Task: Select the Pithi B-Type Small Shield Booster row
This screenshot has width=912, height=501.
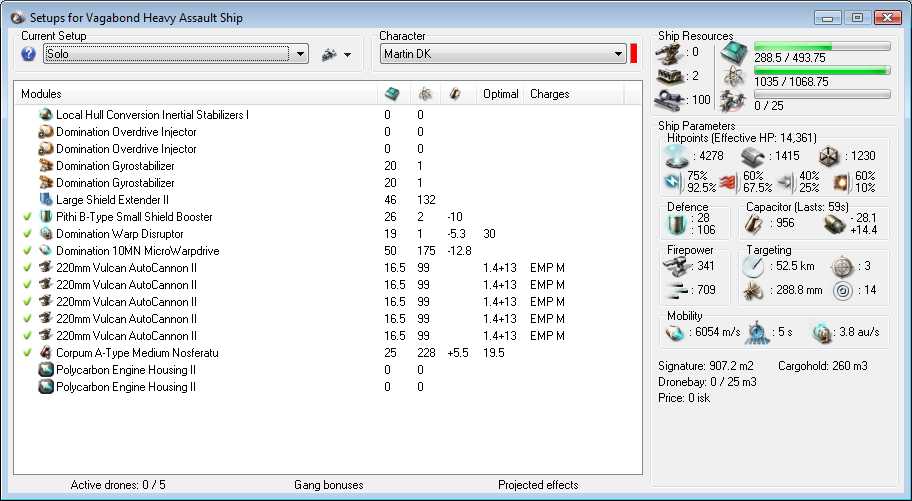Action: click(327, 216)
